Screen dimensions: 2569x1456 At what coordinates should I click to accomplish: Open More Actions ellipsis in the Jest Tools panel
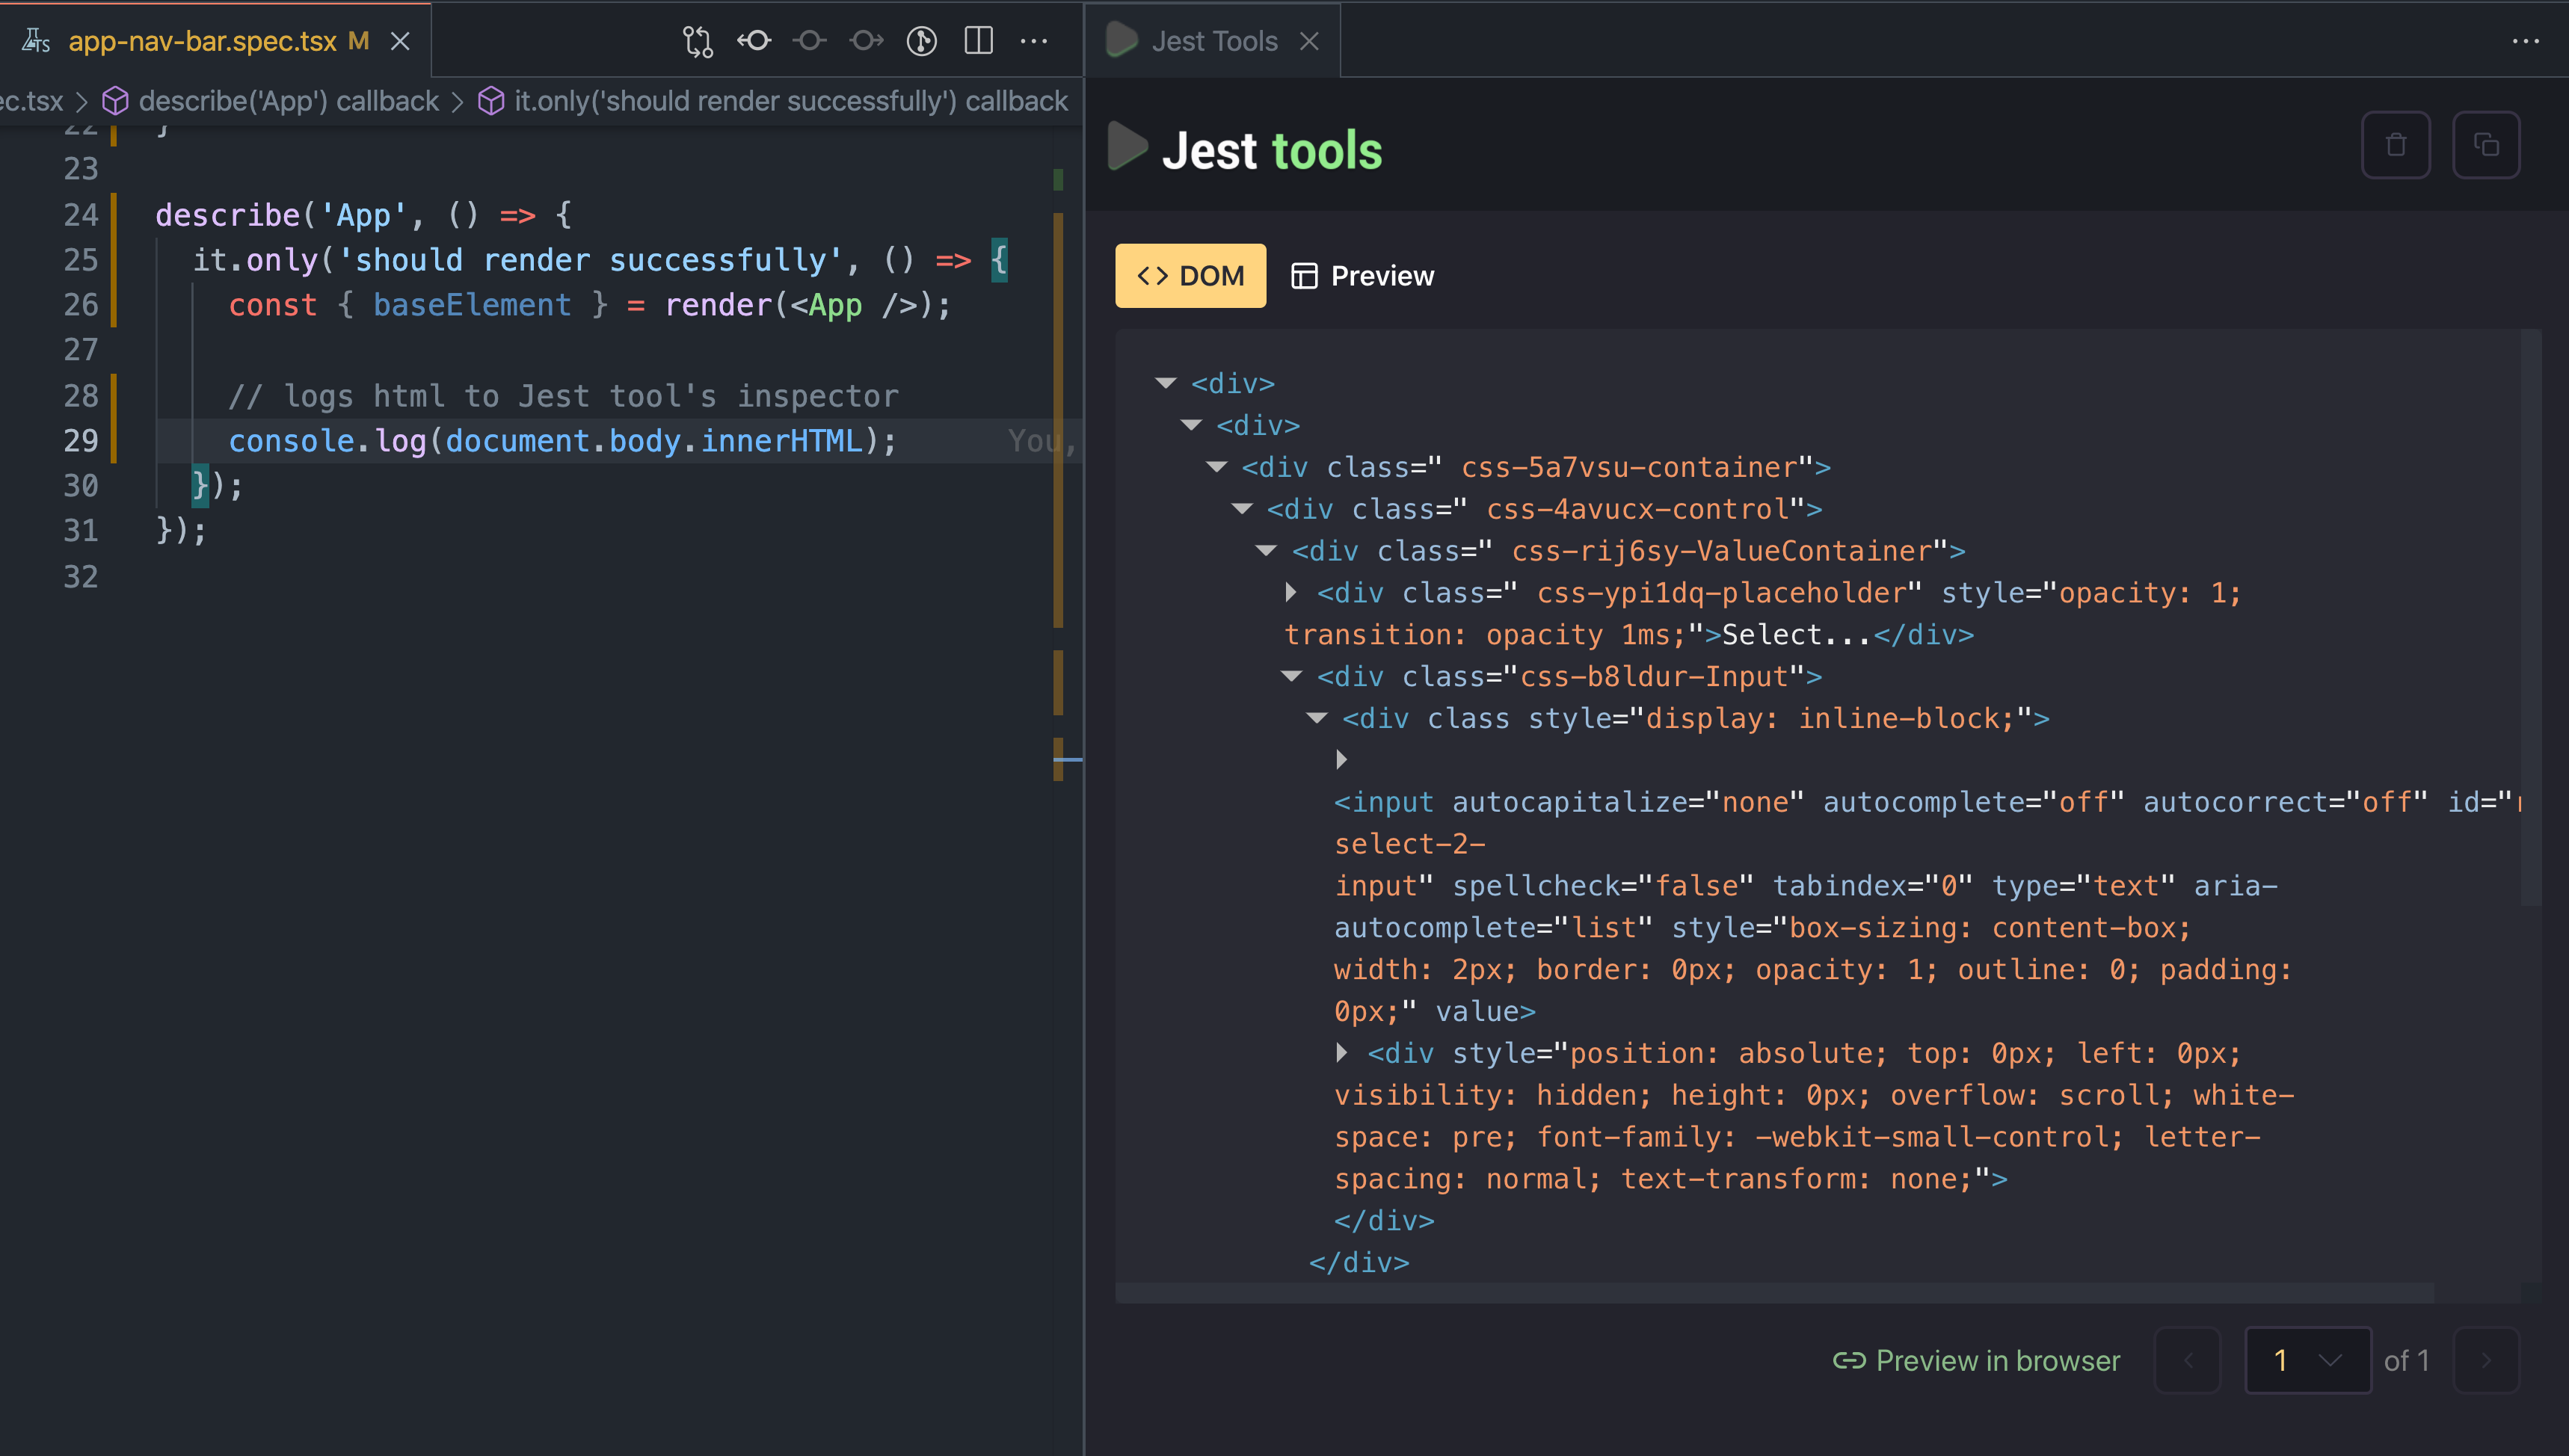tap(2527, 40)
